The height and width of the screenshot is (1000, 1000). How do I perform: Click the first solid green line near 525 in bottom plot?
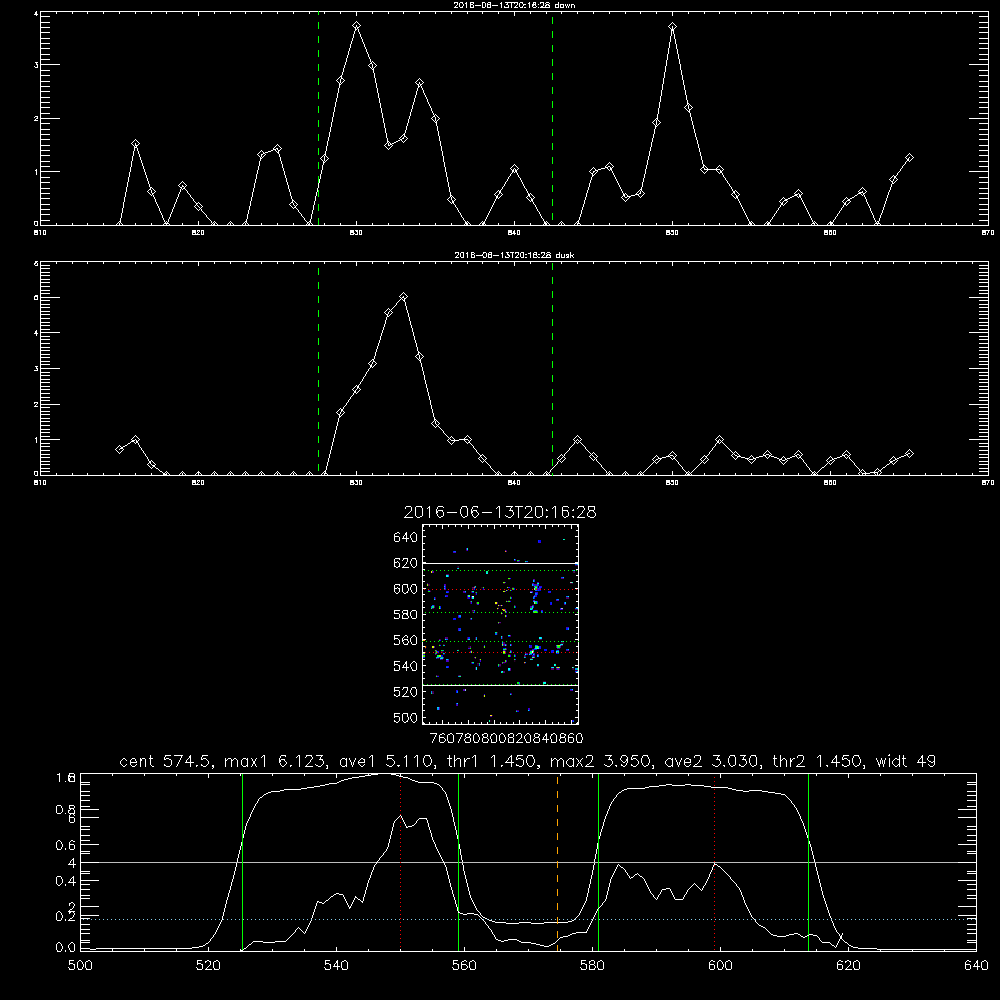tap(242, 862)
